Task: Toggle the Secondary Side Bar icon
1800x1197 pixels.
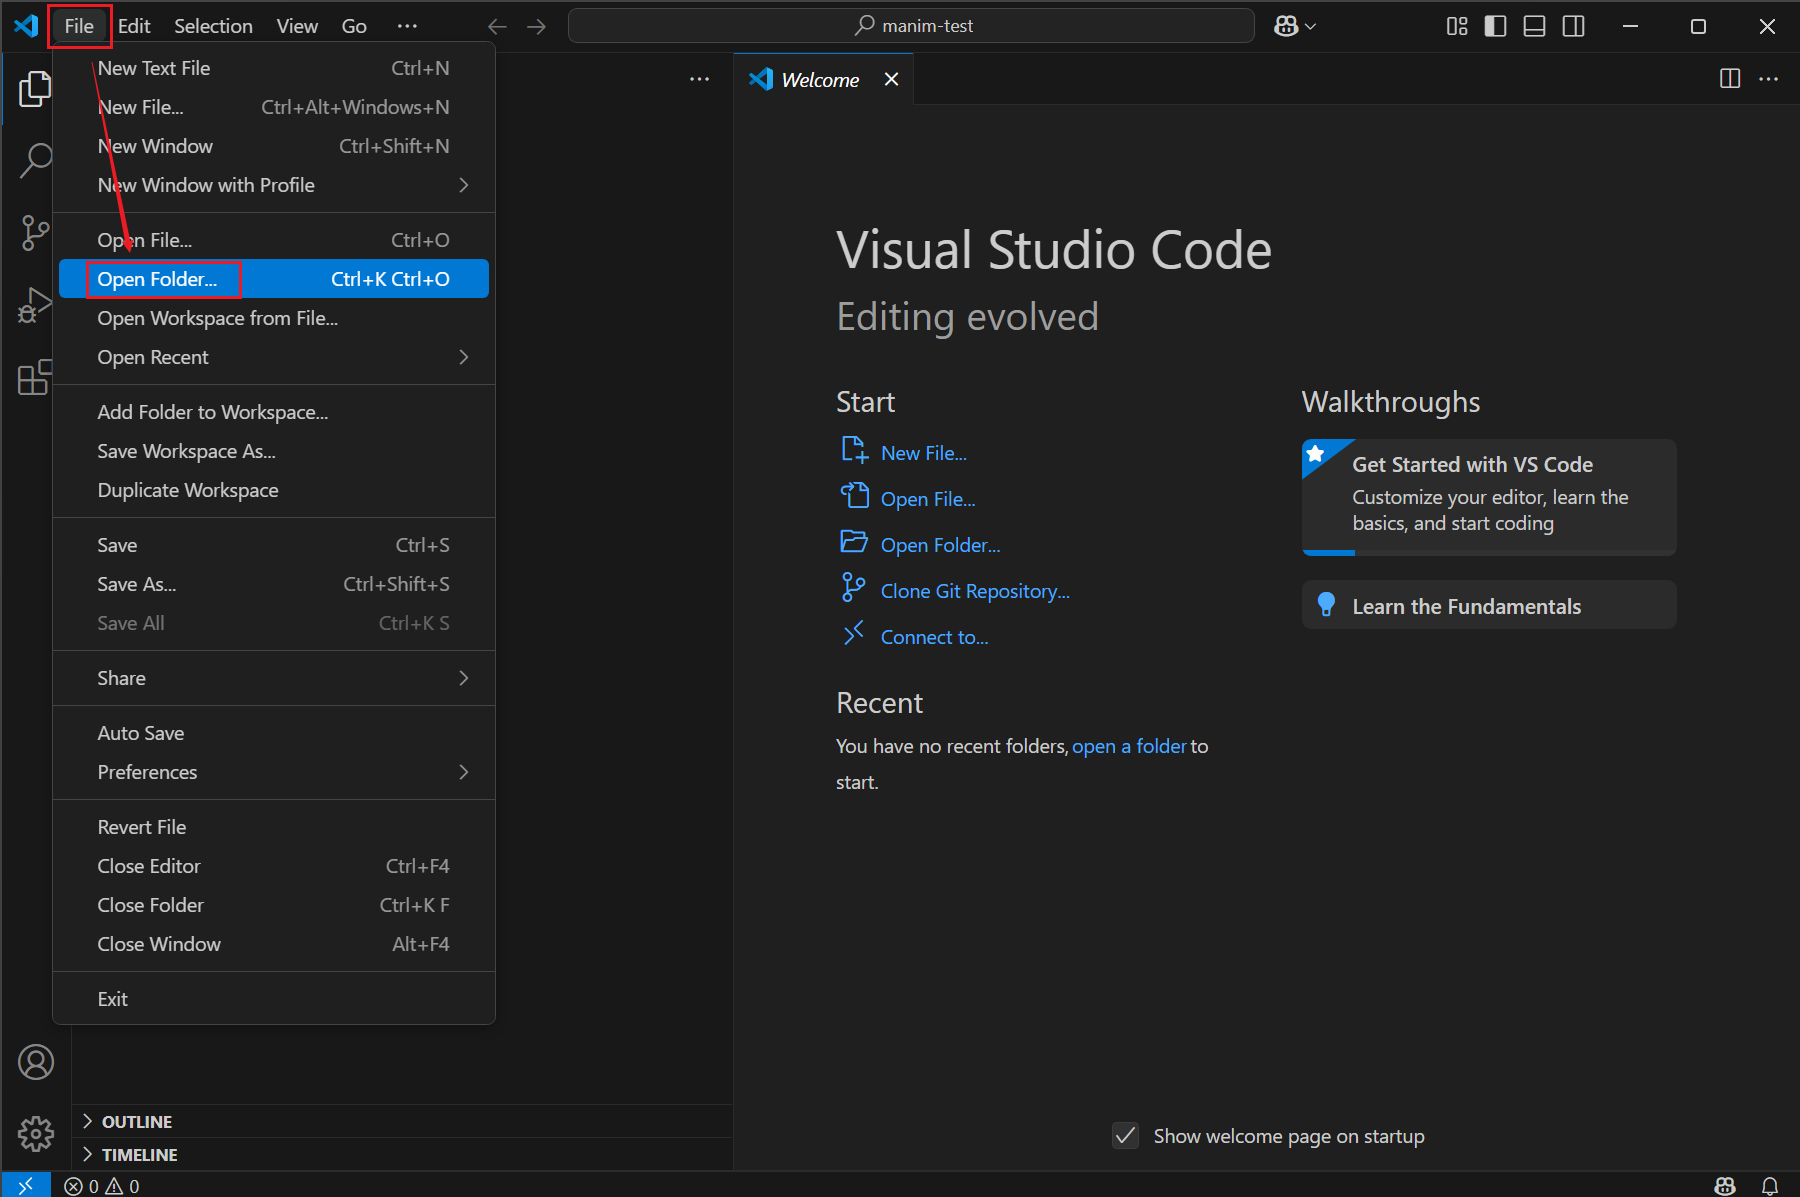Action: [1573, 26]
